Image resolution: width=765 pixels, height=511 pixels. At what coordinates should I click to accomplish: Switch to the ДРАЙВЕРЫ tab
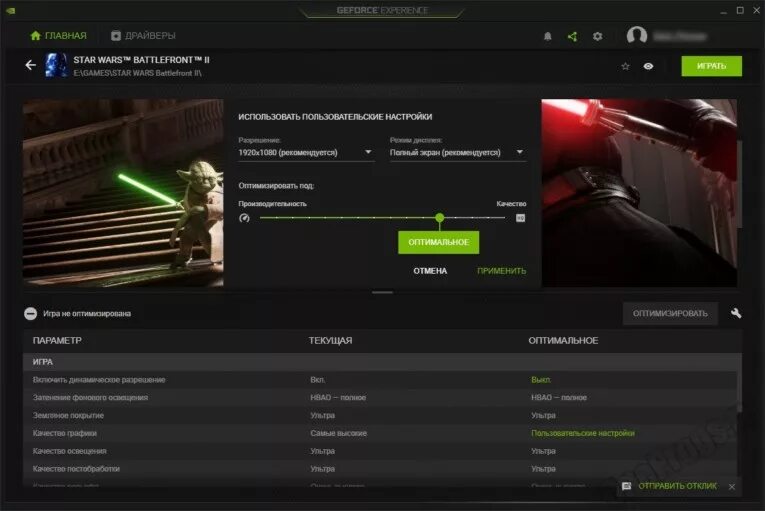point(143,36)
